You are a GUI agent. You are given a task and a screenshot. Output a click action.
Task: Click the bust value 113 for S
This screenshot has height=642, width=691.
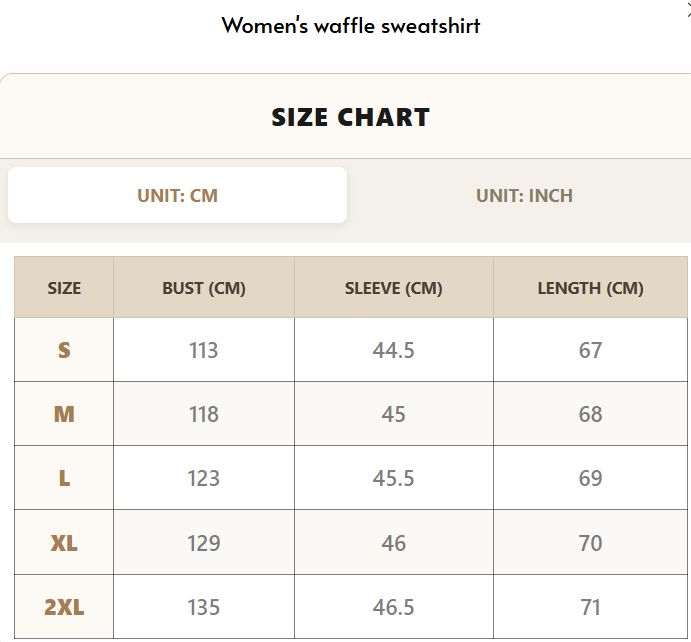coord(204,350)
